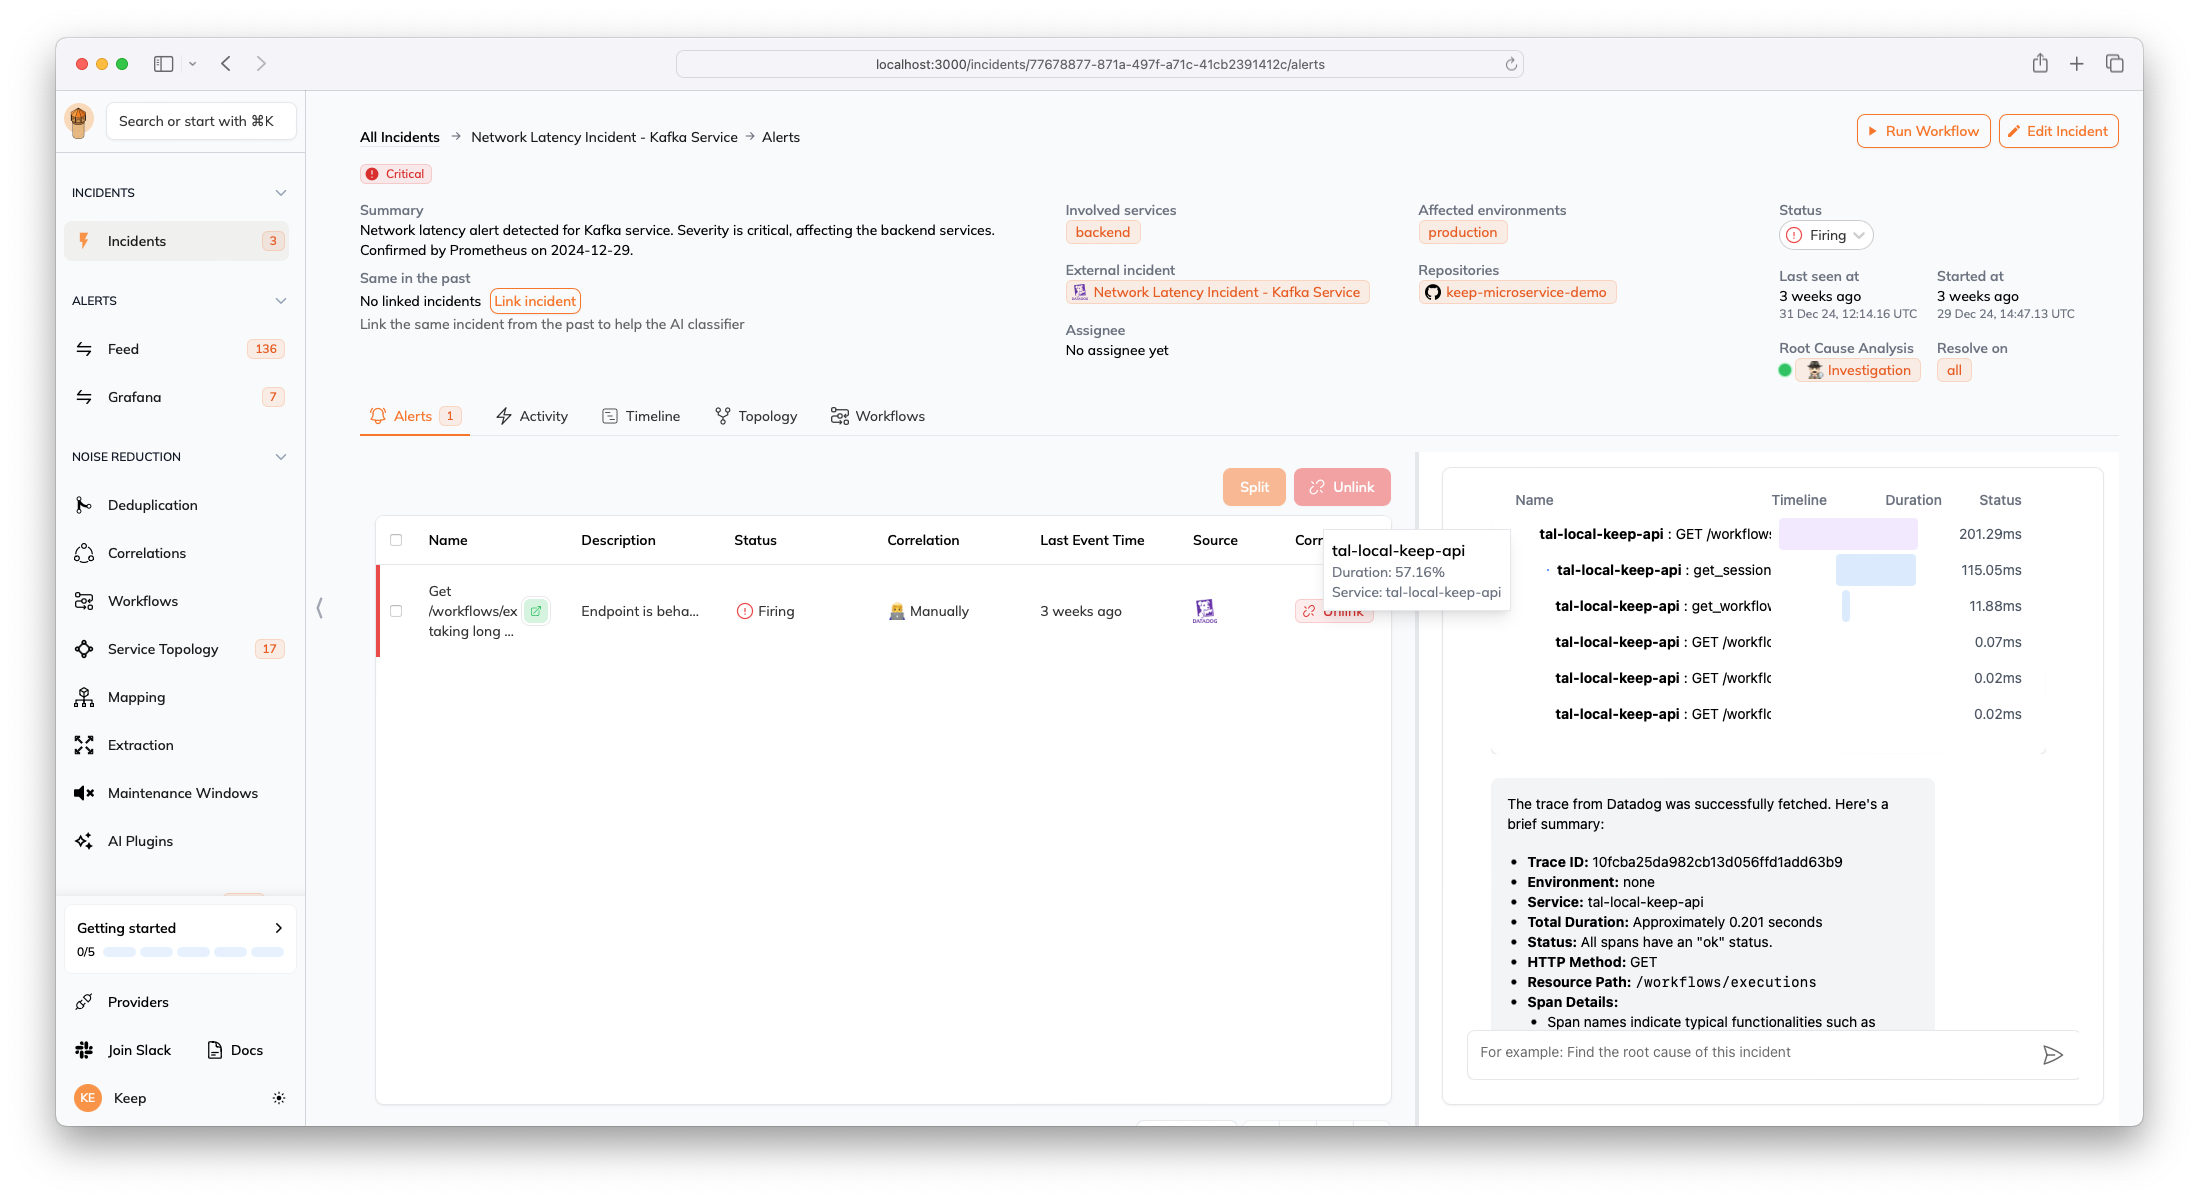Click blue timeline bar for get_session span

pos(1875,570)
